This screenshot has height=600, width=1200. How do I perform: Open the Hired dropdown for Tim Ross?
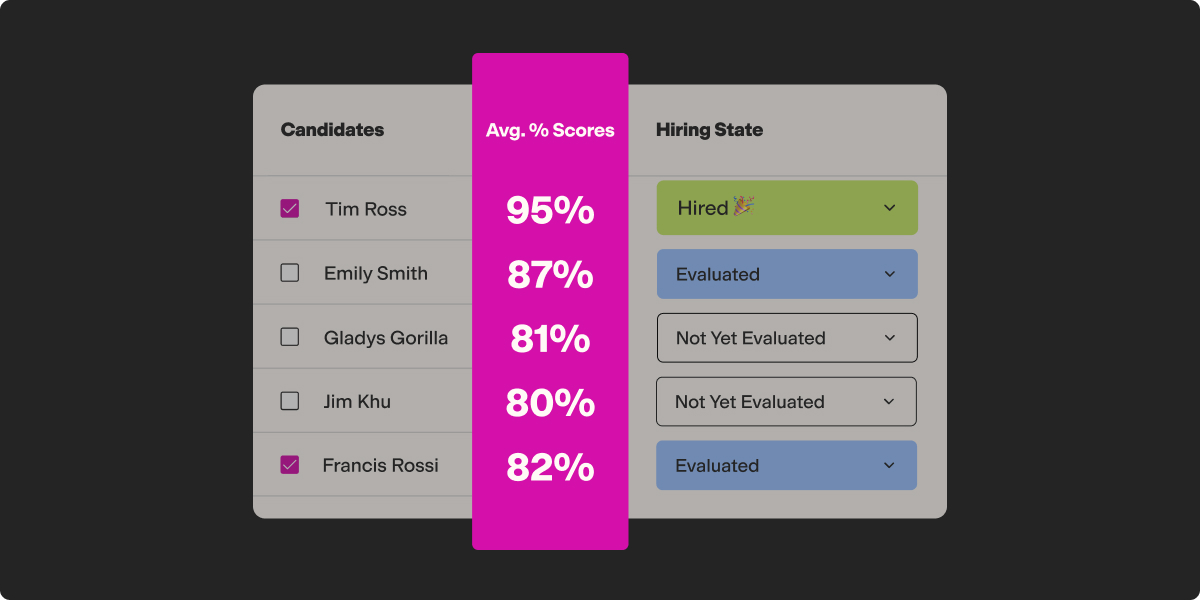787,207
